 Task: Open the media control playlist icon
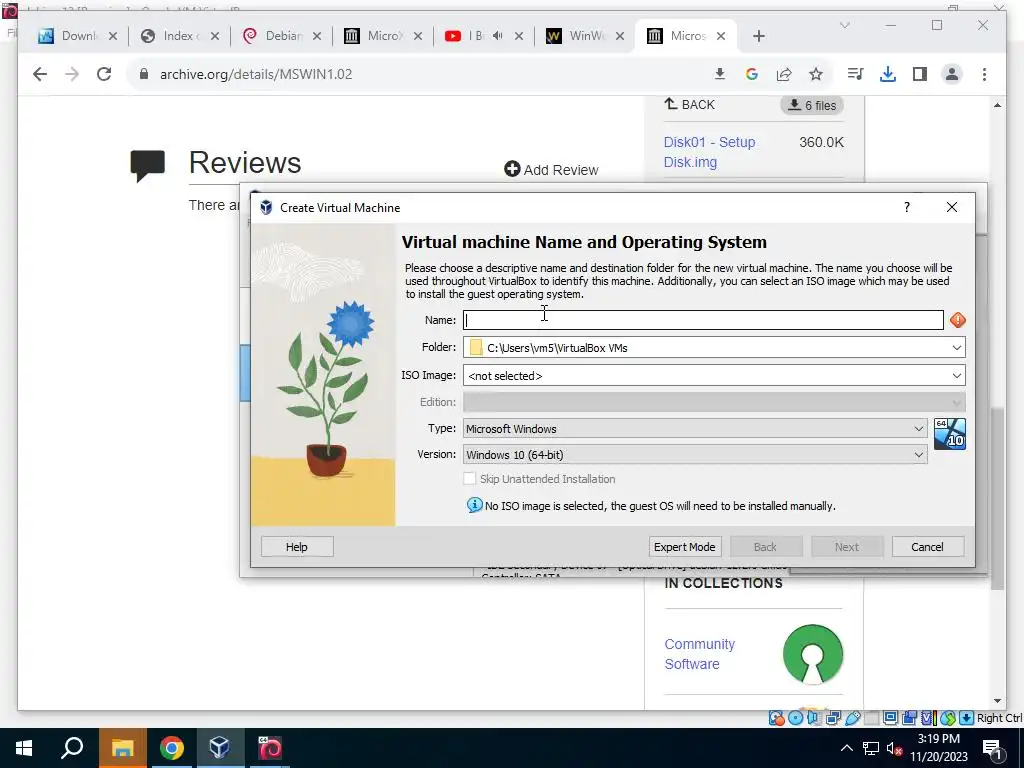[856, 74]
